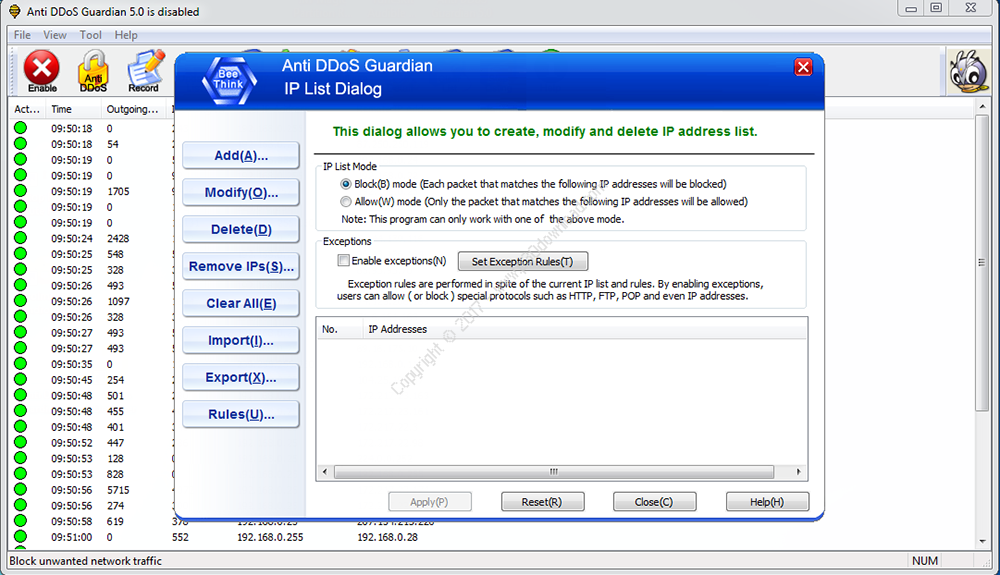Click Set Exception Rules(T) button
The width and height of the screenshot is (1000, 575).
coord(522,261)
